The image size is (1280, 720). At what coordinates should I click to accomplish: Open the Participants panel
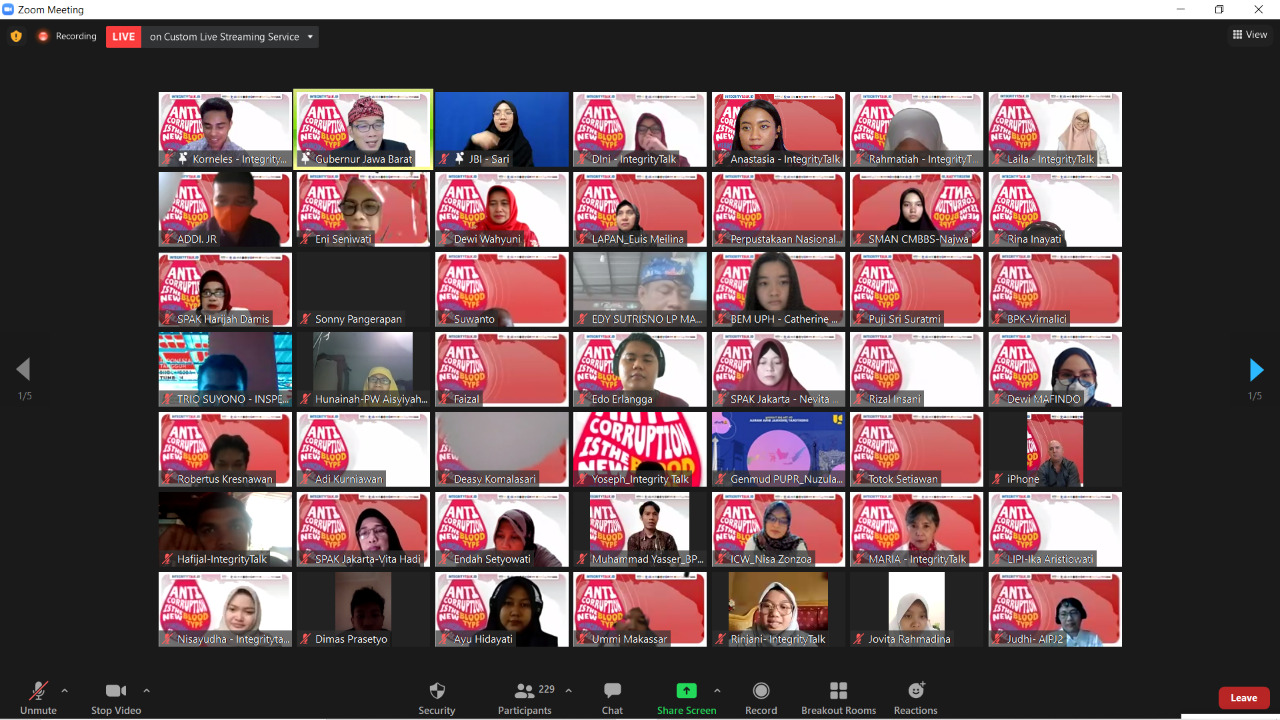pos(525,692)
